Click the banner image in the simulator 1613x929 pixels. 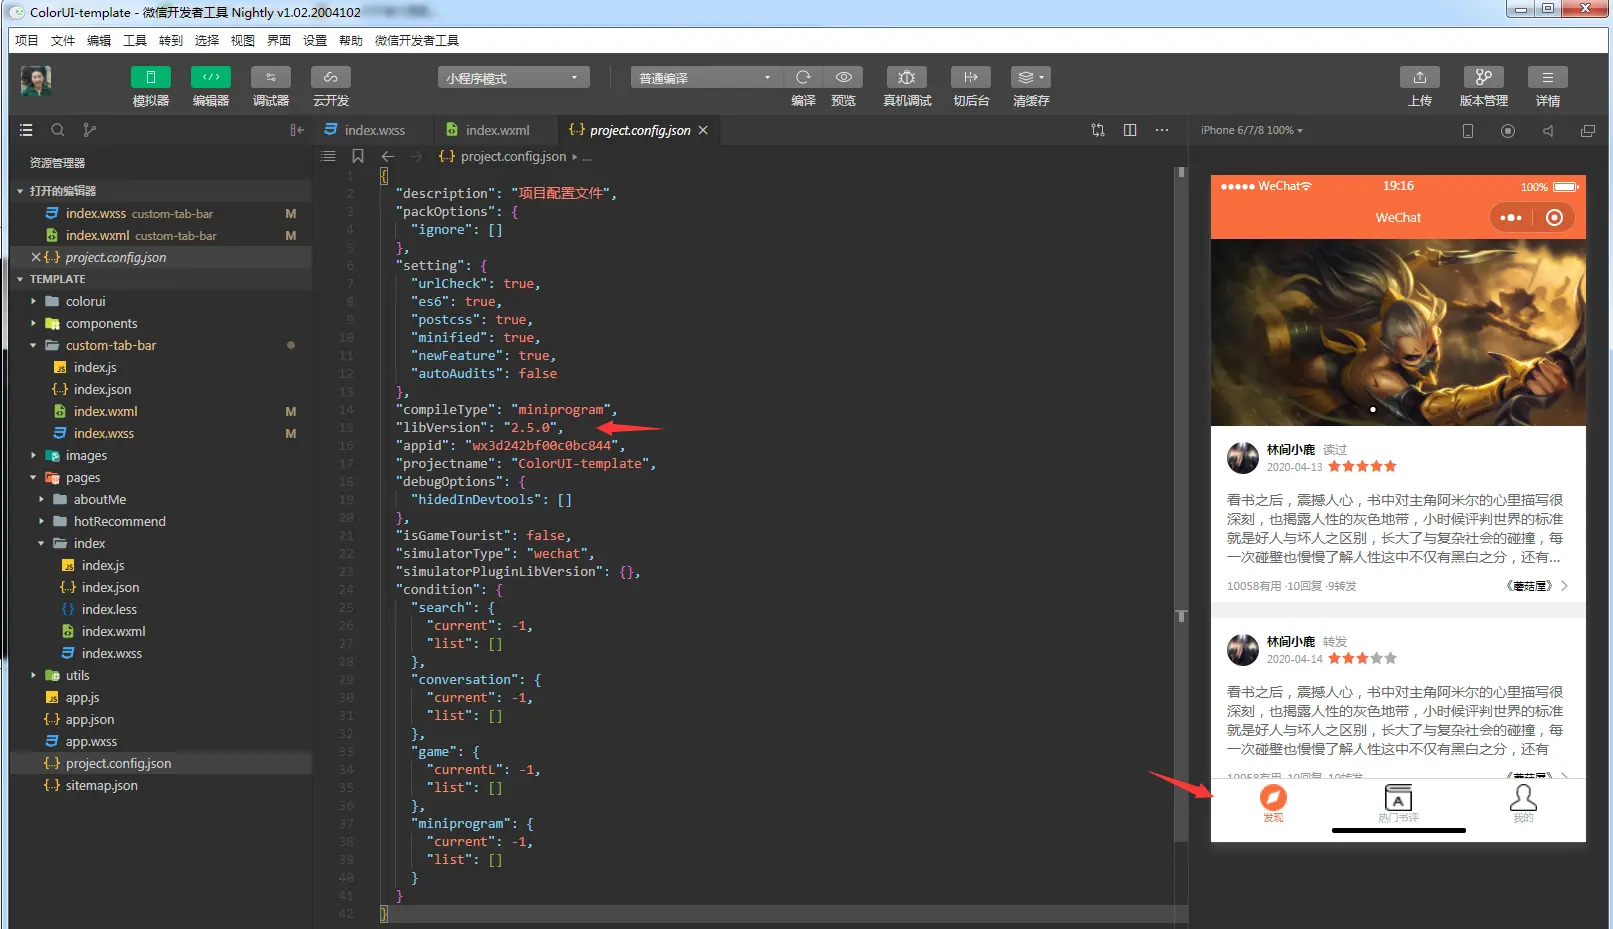click(x=1398, y=332)
